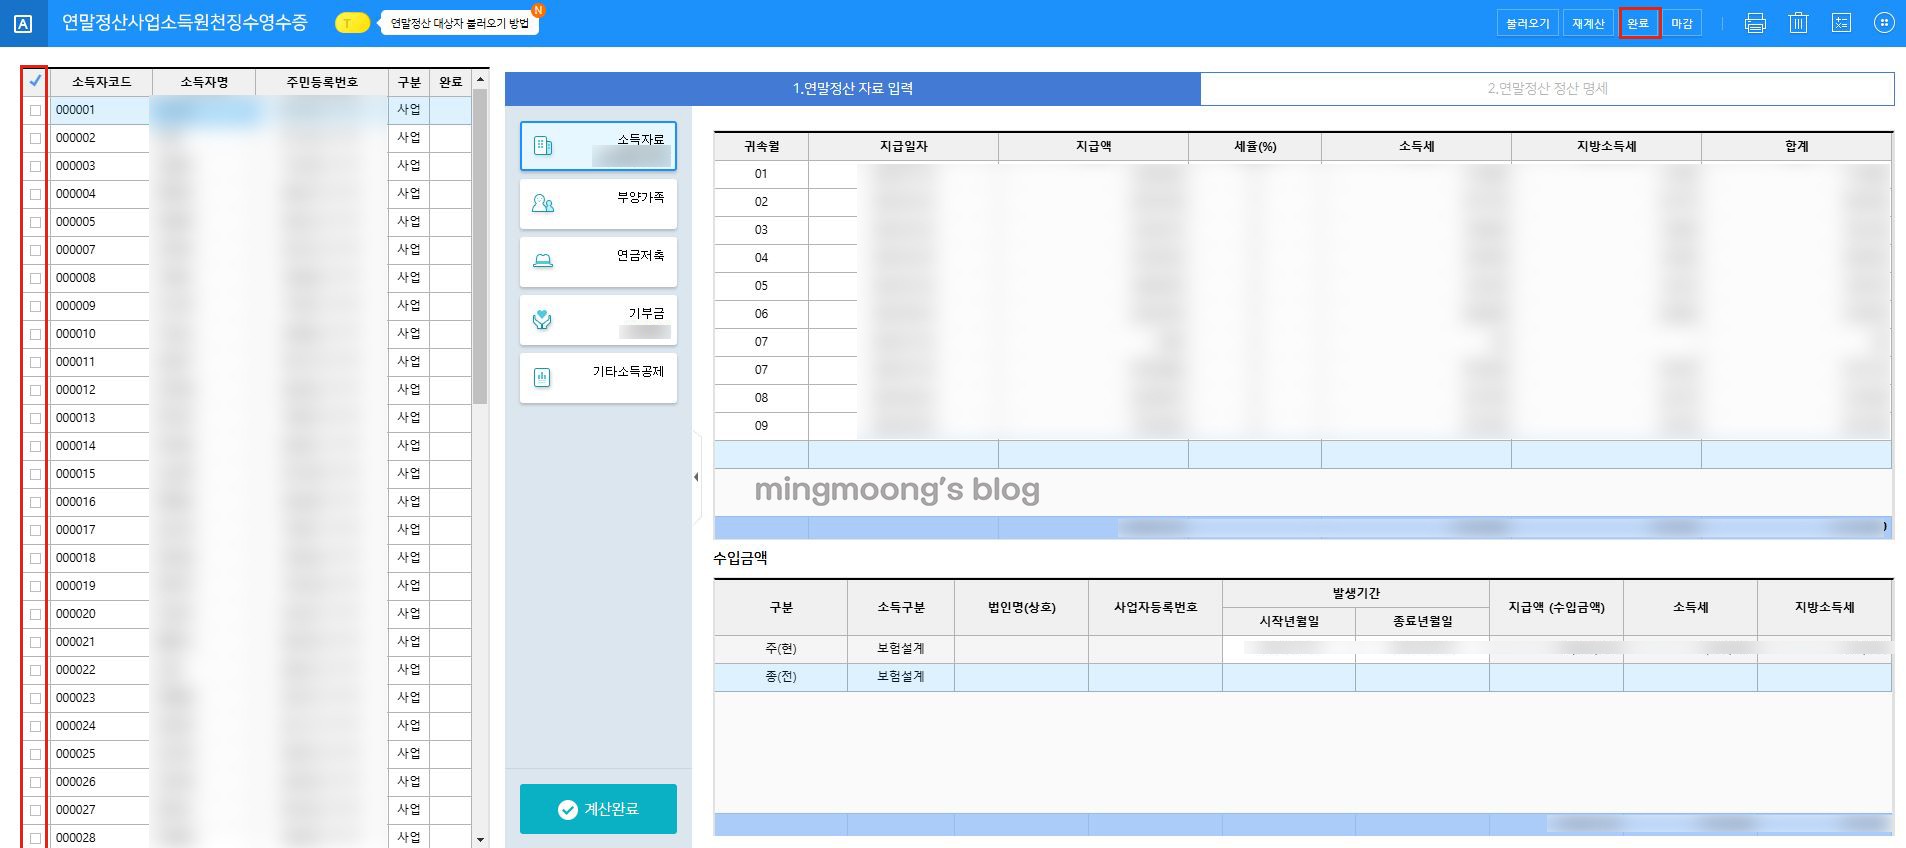Click the 소득자명 column header
This screenshot has width=1906, height=848.
point(204,82)
